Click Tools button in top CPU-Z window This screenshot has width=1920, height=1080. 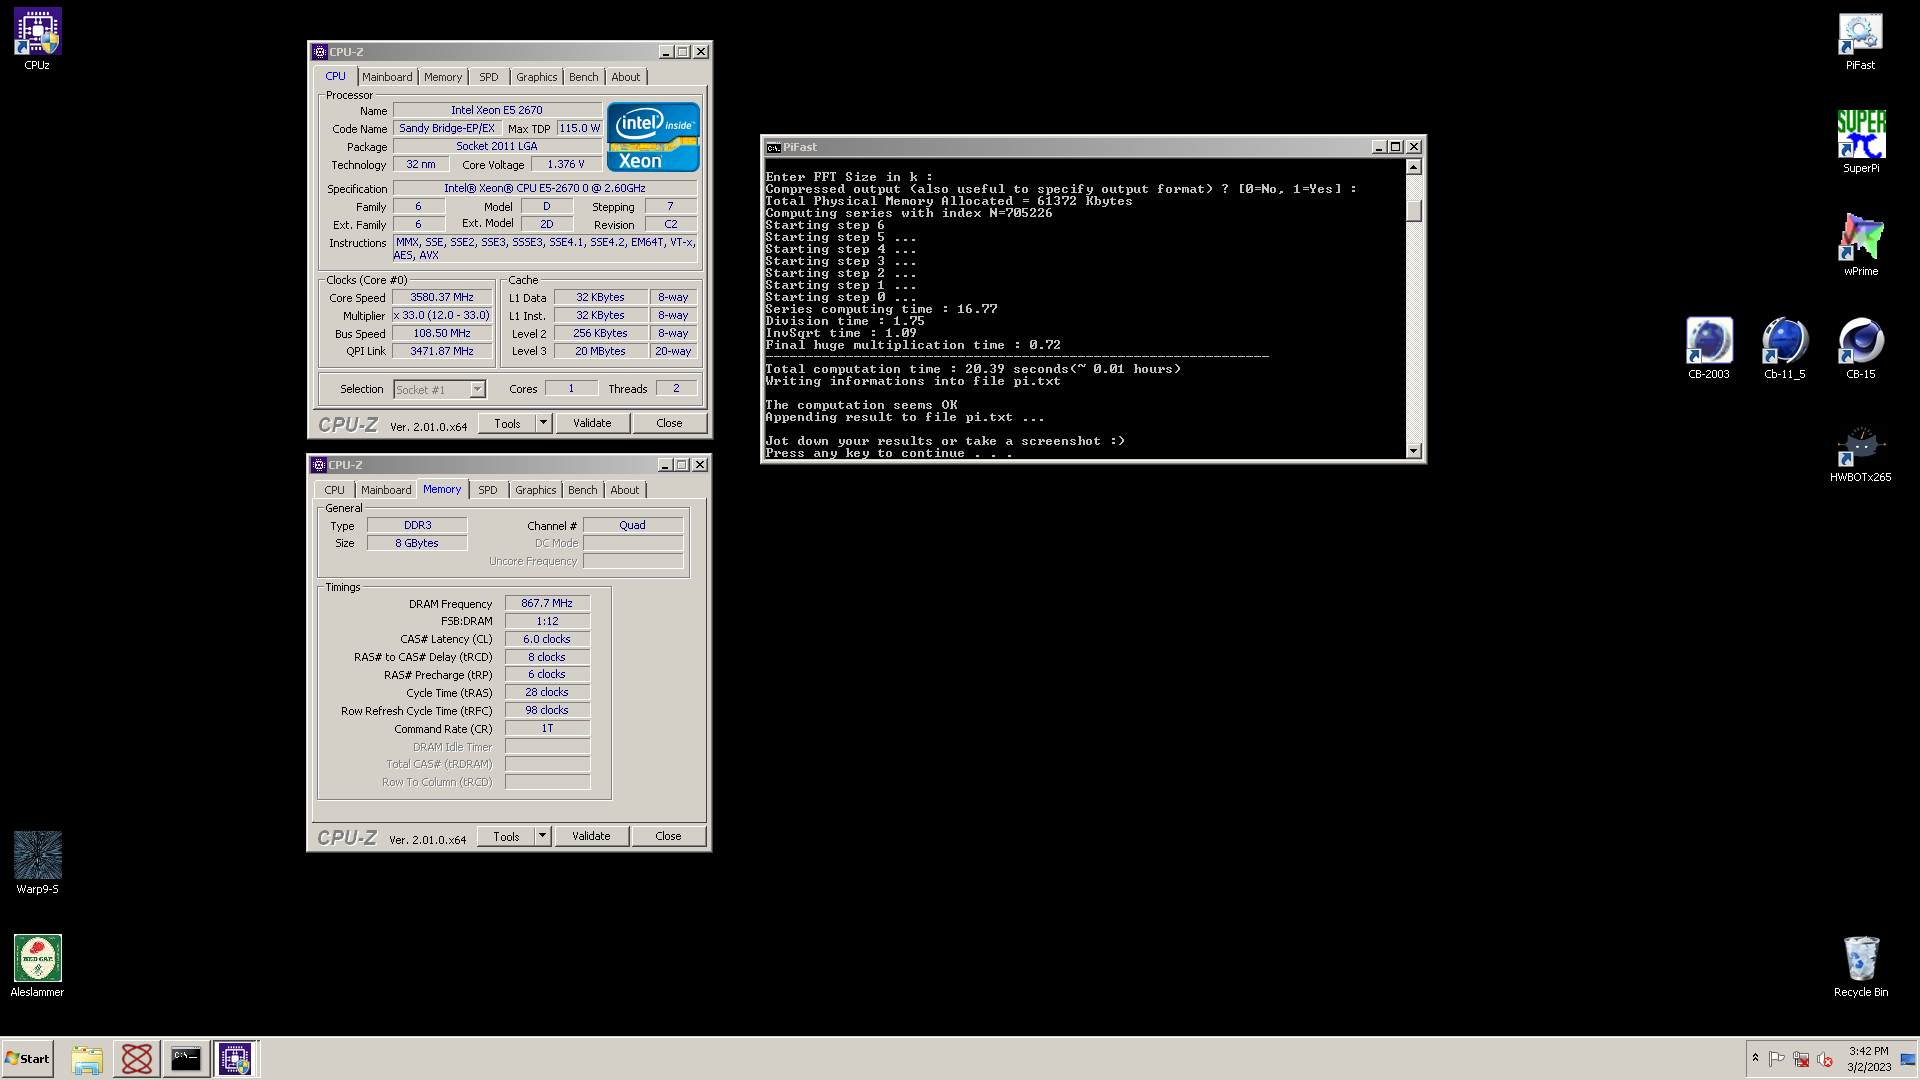507,423
